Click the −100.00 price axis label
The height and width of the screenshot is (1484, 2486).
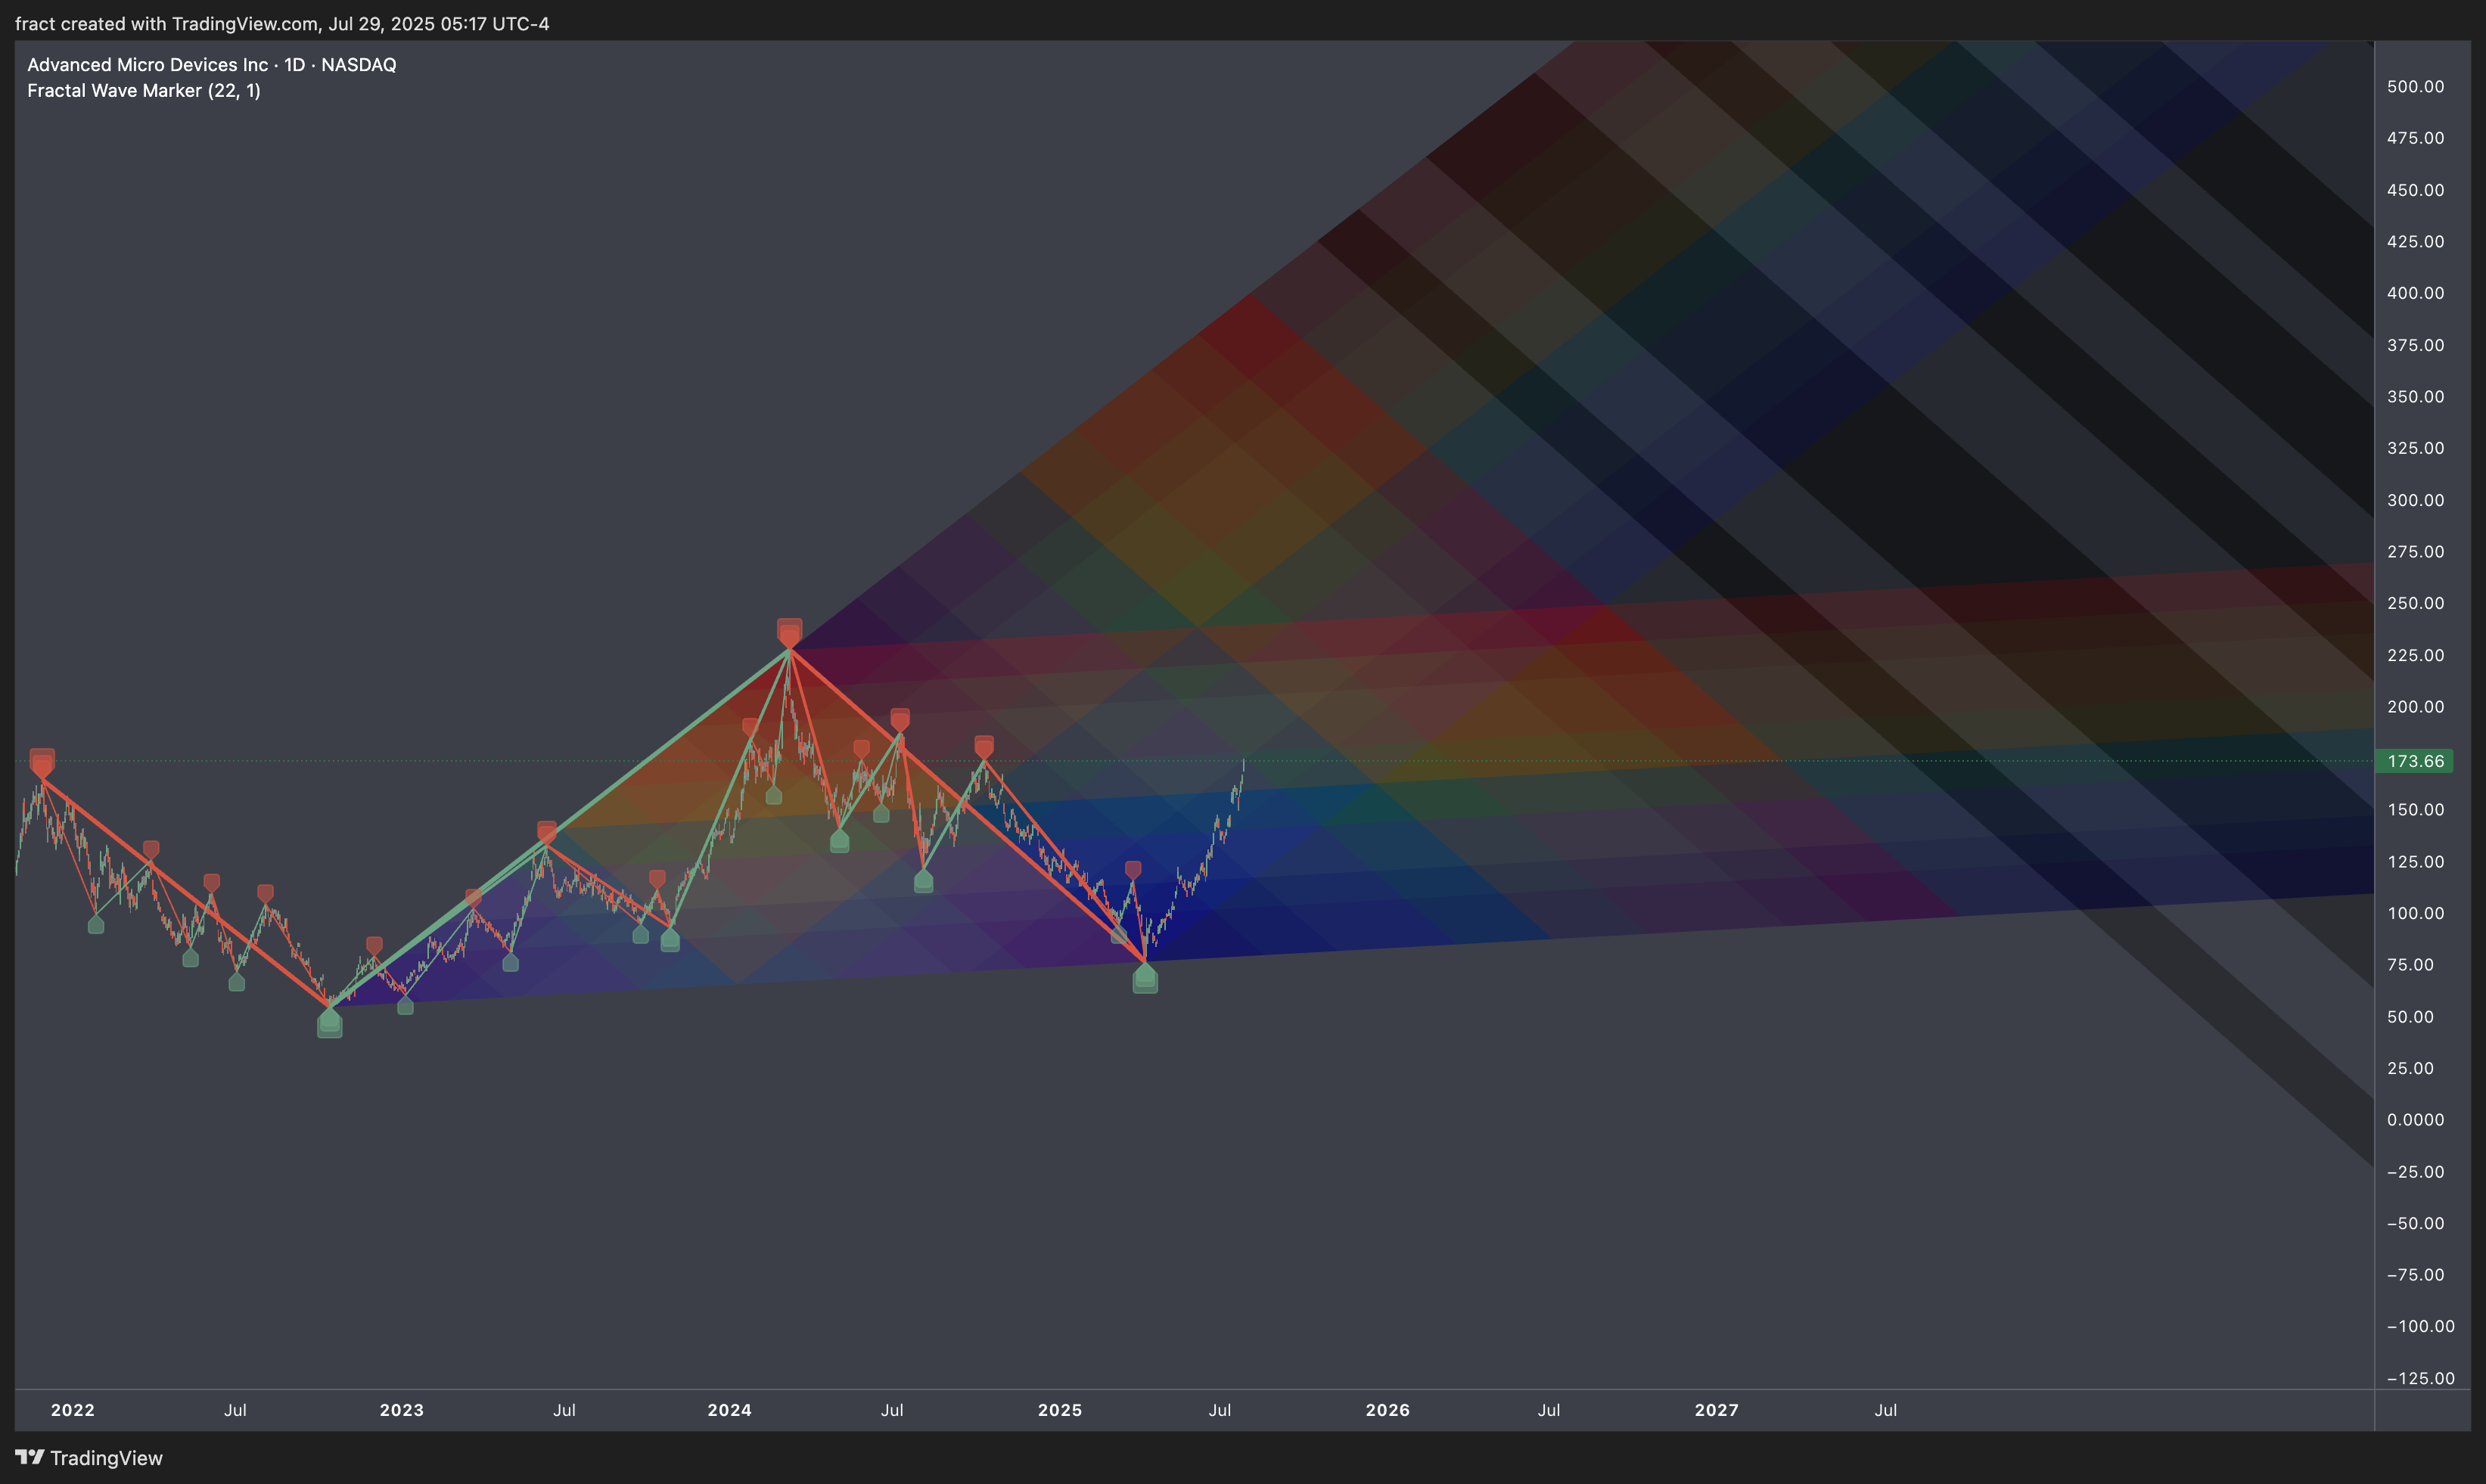pyautogui.click(x=2420, y=1326)
